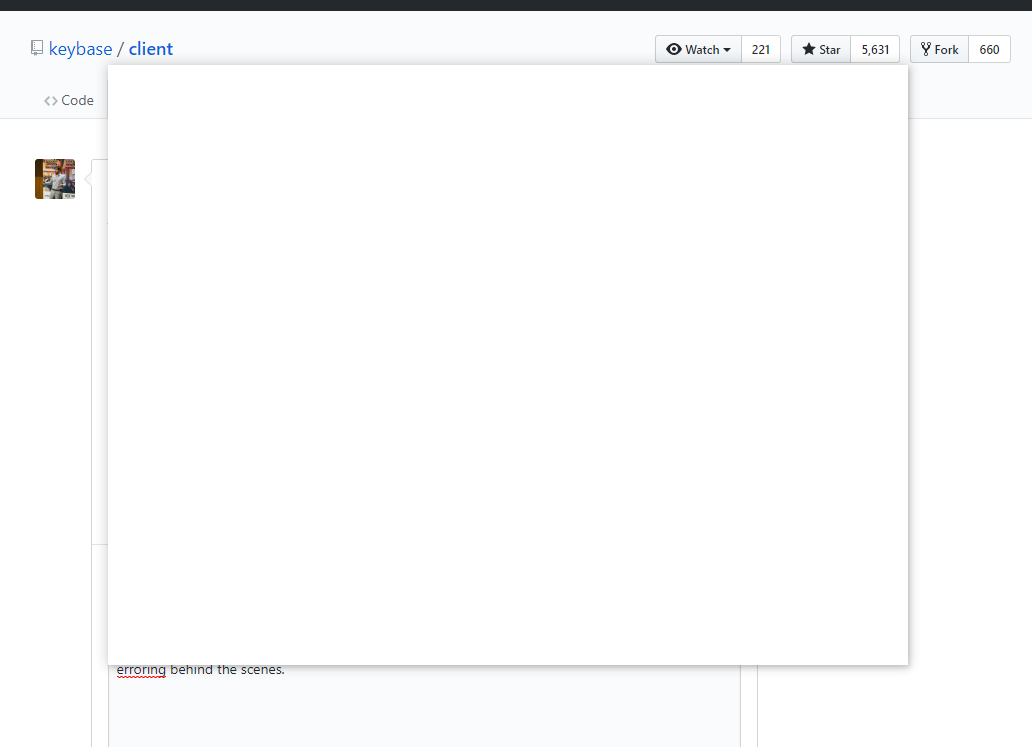This screenshot has height=747, width=1032.
Task: Click the repository book icon
Action: pos(37,48)
